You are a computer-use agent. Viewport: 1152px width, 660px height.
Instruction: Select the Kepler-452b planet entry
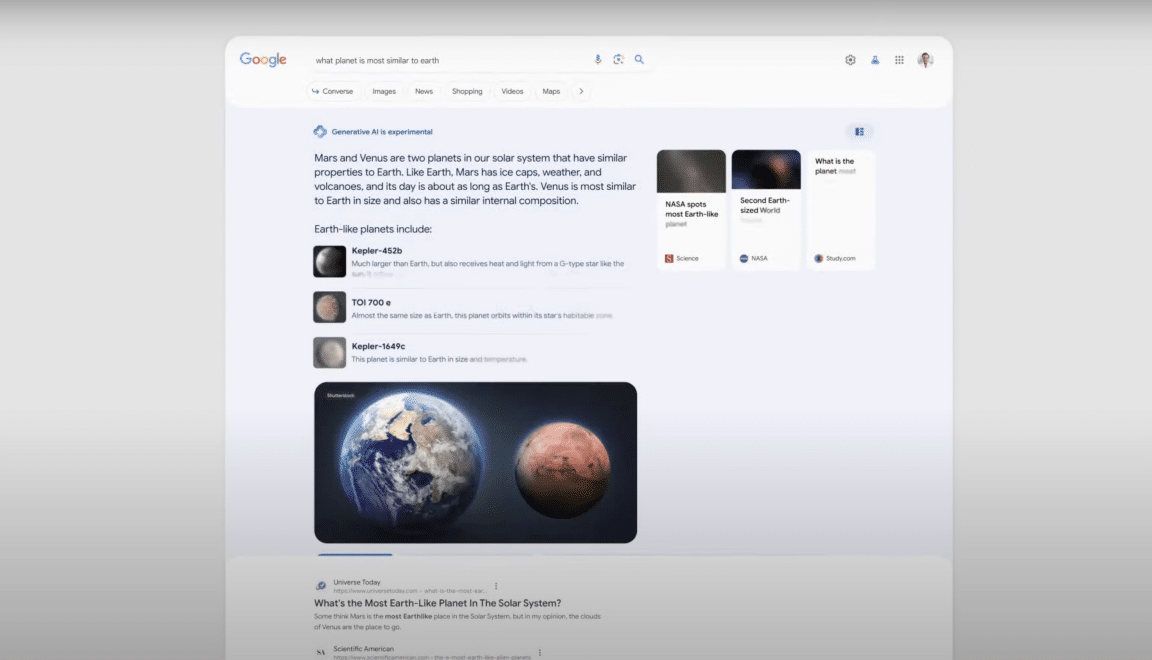377,250
